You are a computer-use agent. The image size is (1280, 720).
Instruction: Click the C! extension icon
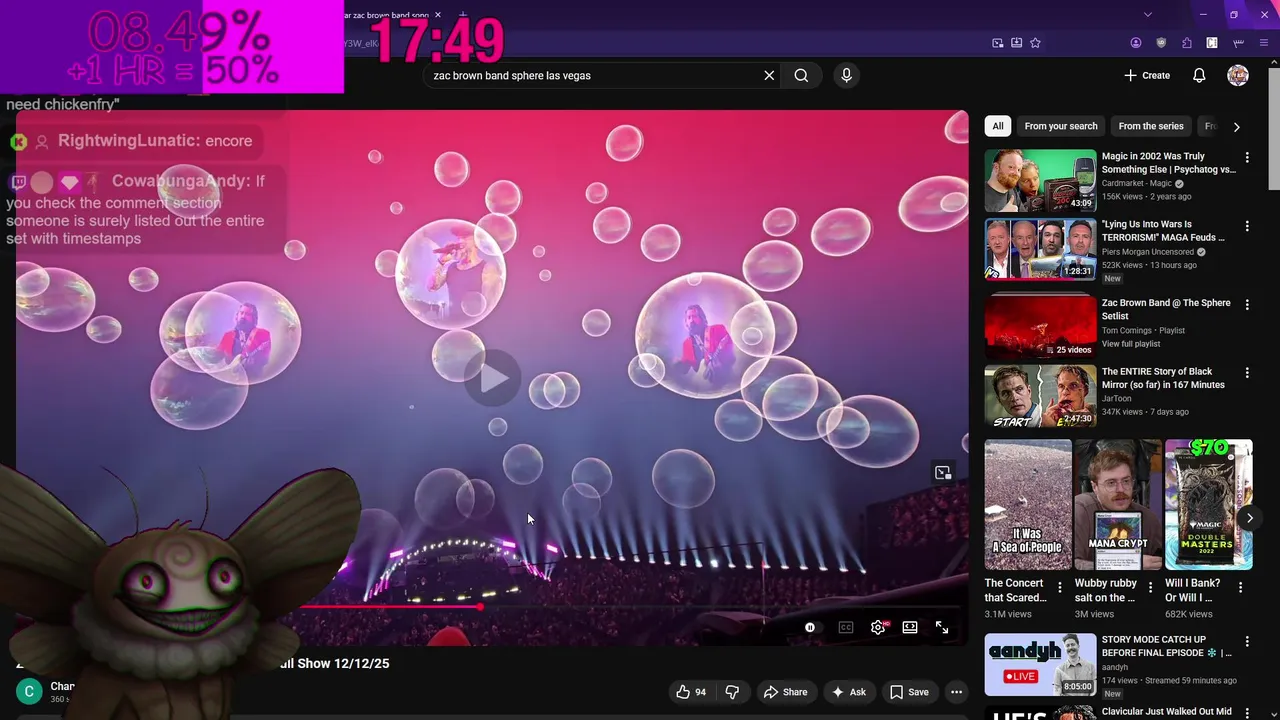tap(1212, 43)
